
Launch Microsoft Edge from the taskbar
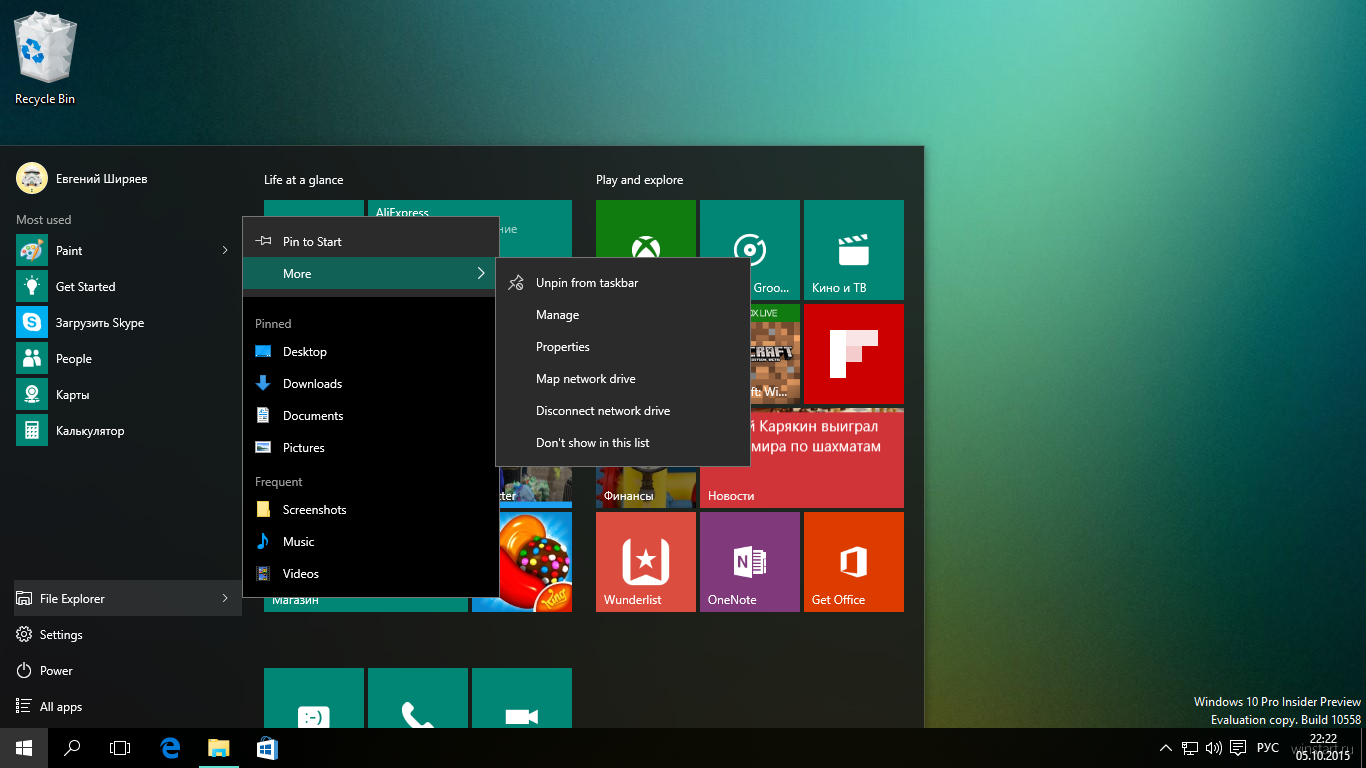[170, 748]
